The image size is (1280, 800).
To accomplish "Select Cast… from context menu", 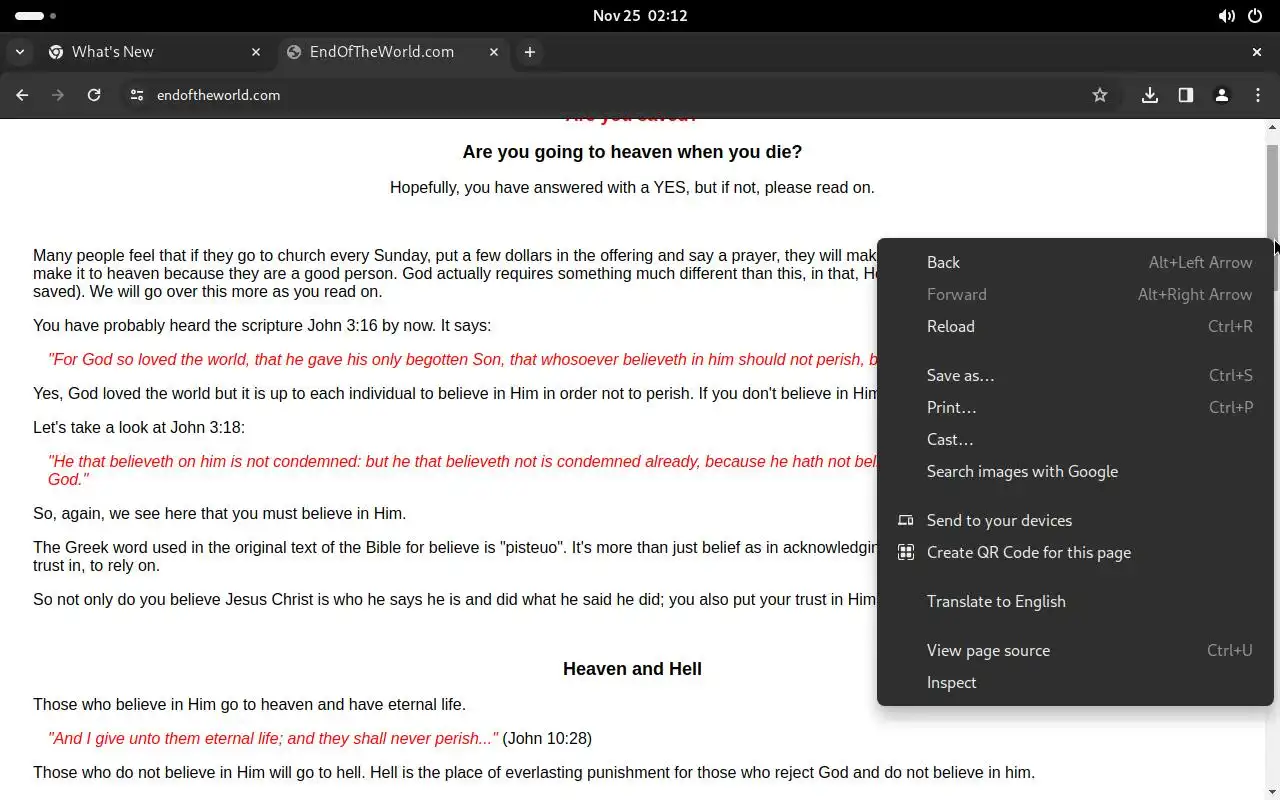I will click(x=1075, y=439).
